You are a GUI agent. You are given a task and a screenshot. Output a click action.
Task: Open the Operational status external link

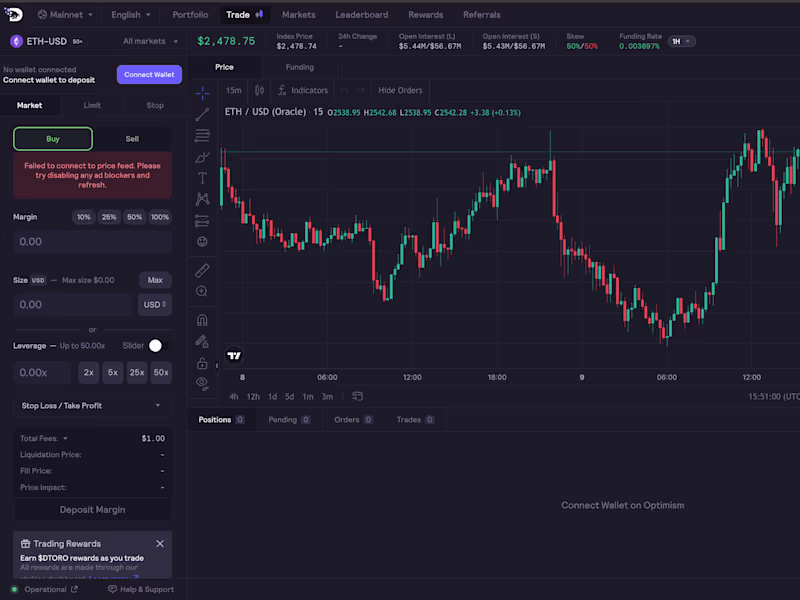[x=74, y=589]
